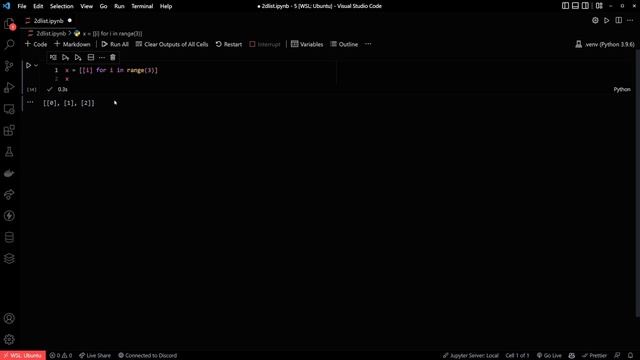Viewport: 640px width, 360px height.
Task: Open cell output more actions ellipsis
Action: click(30, 102)
